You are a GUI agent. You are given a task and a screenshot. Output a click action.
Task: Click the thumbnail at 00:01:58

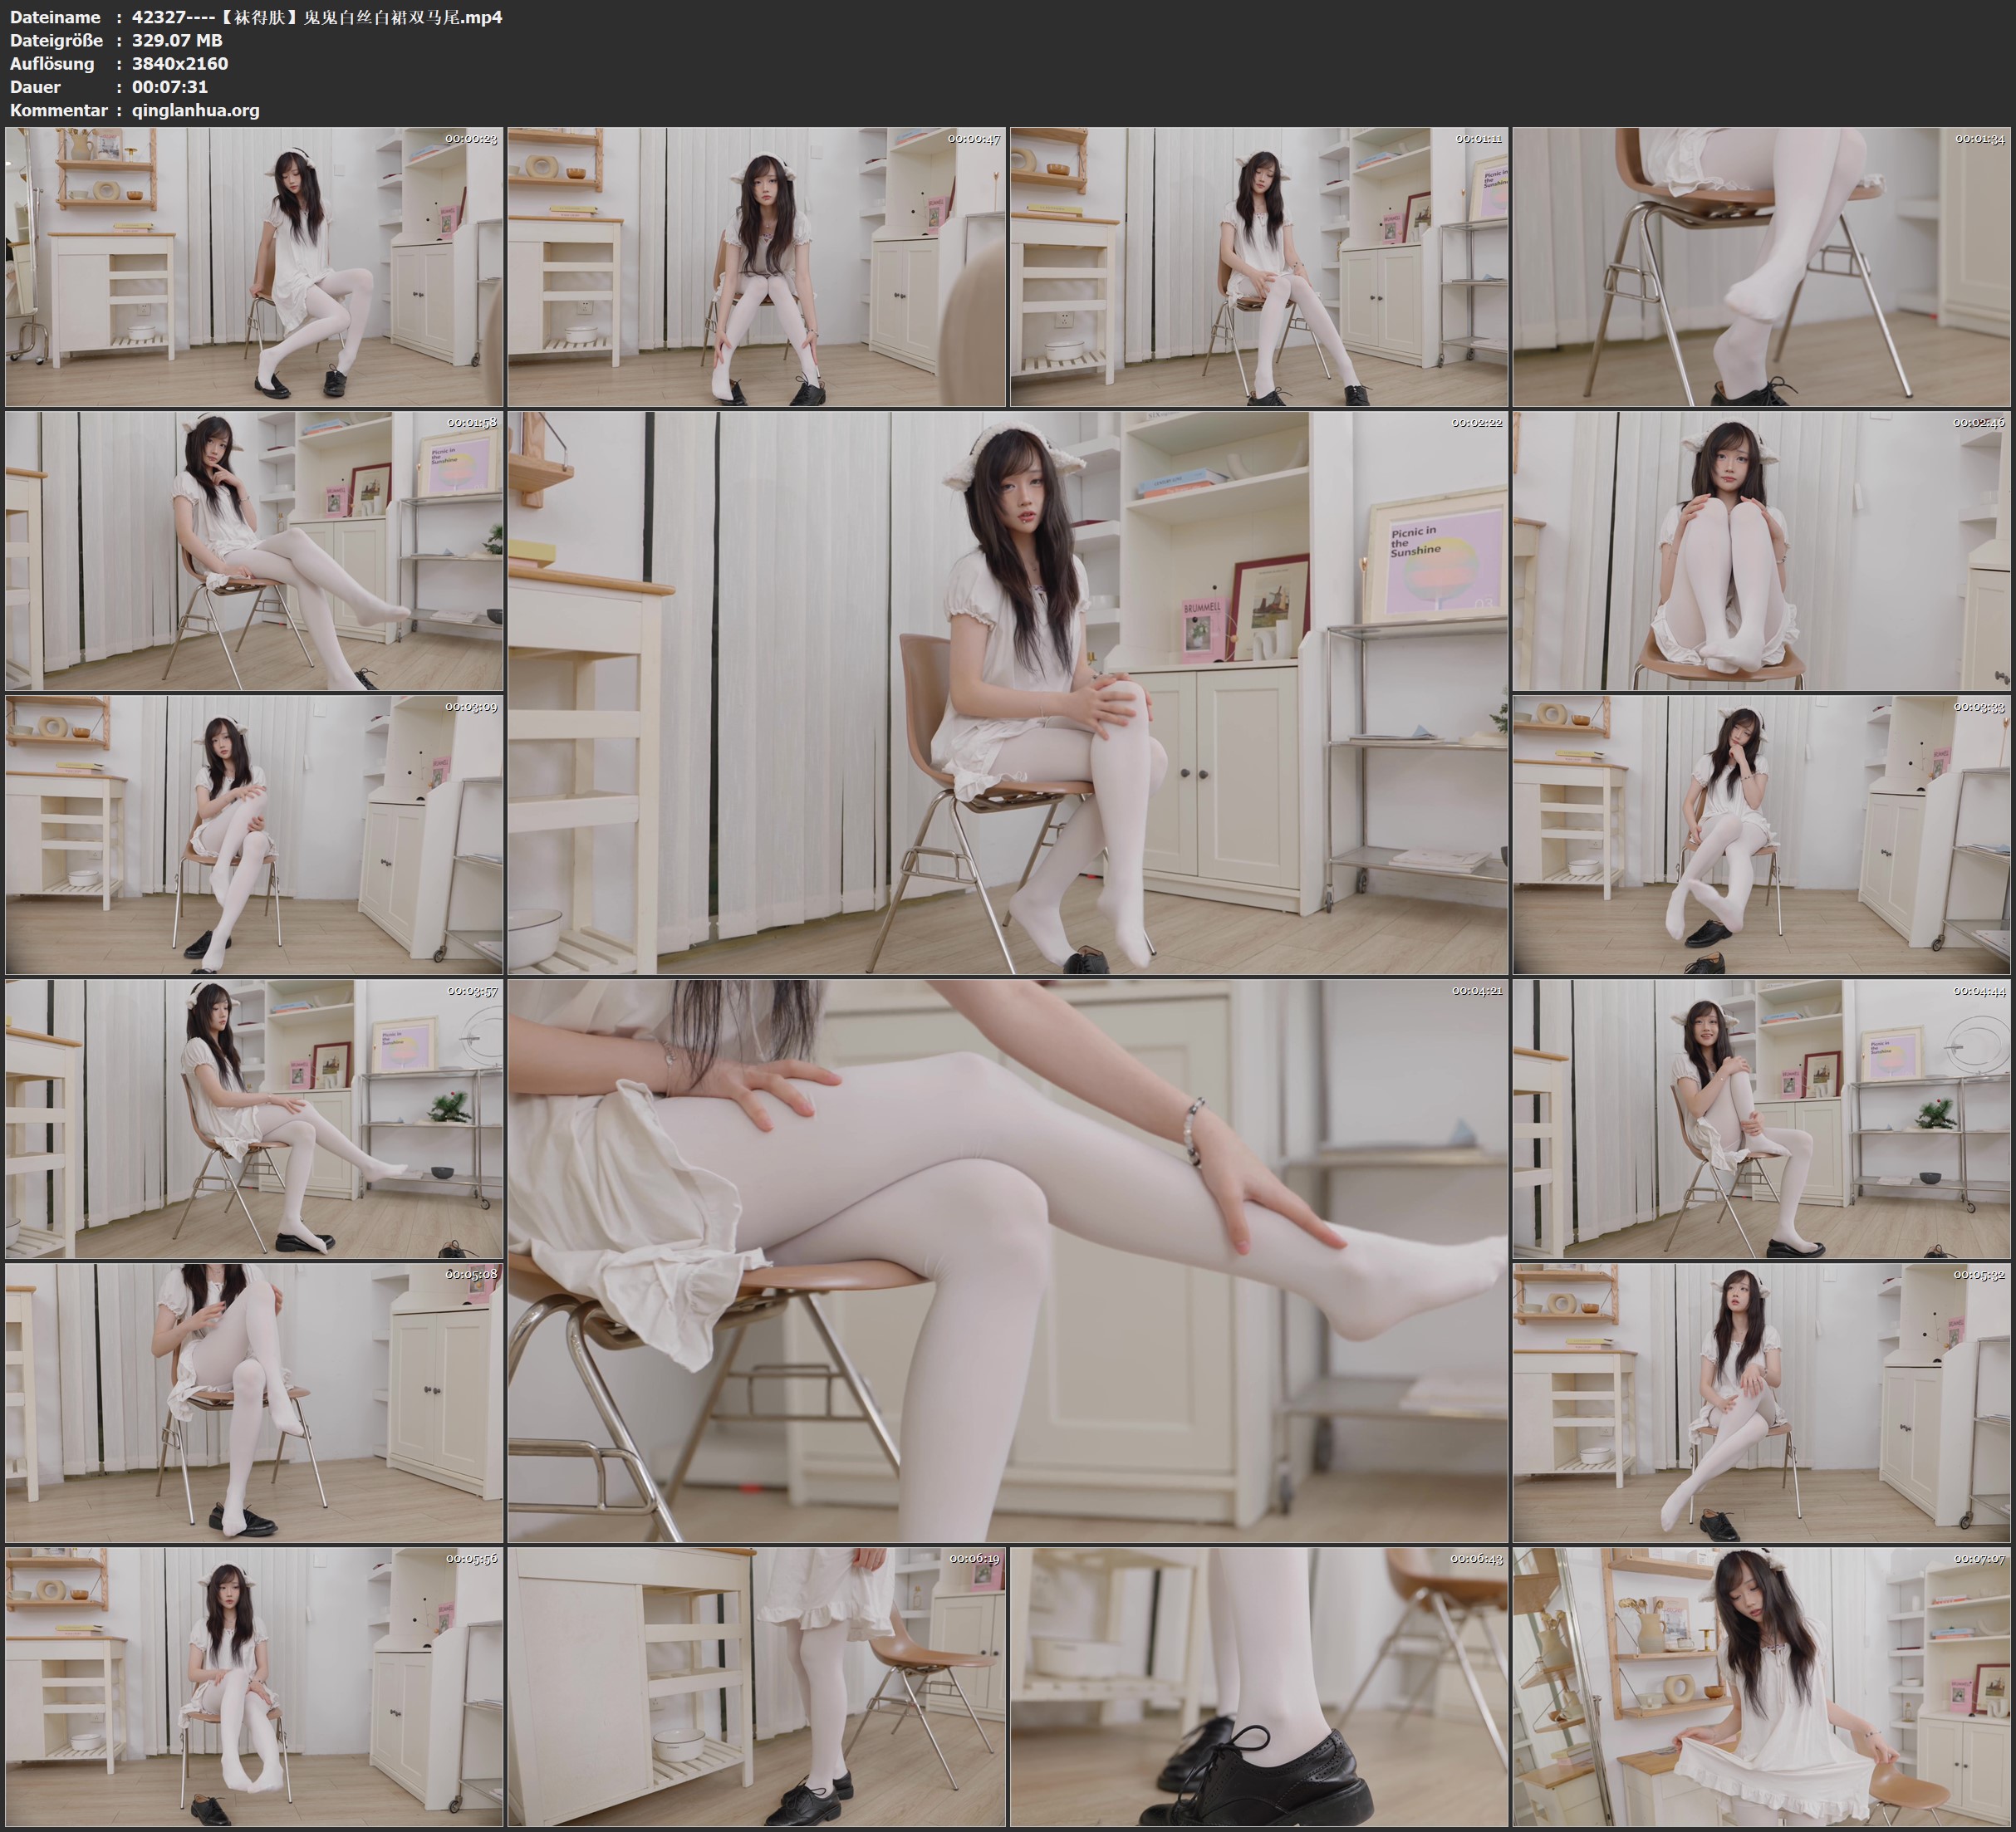254,551
